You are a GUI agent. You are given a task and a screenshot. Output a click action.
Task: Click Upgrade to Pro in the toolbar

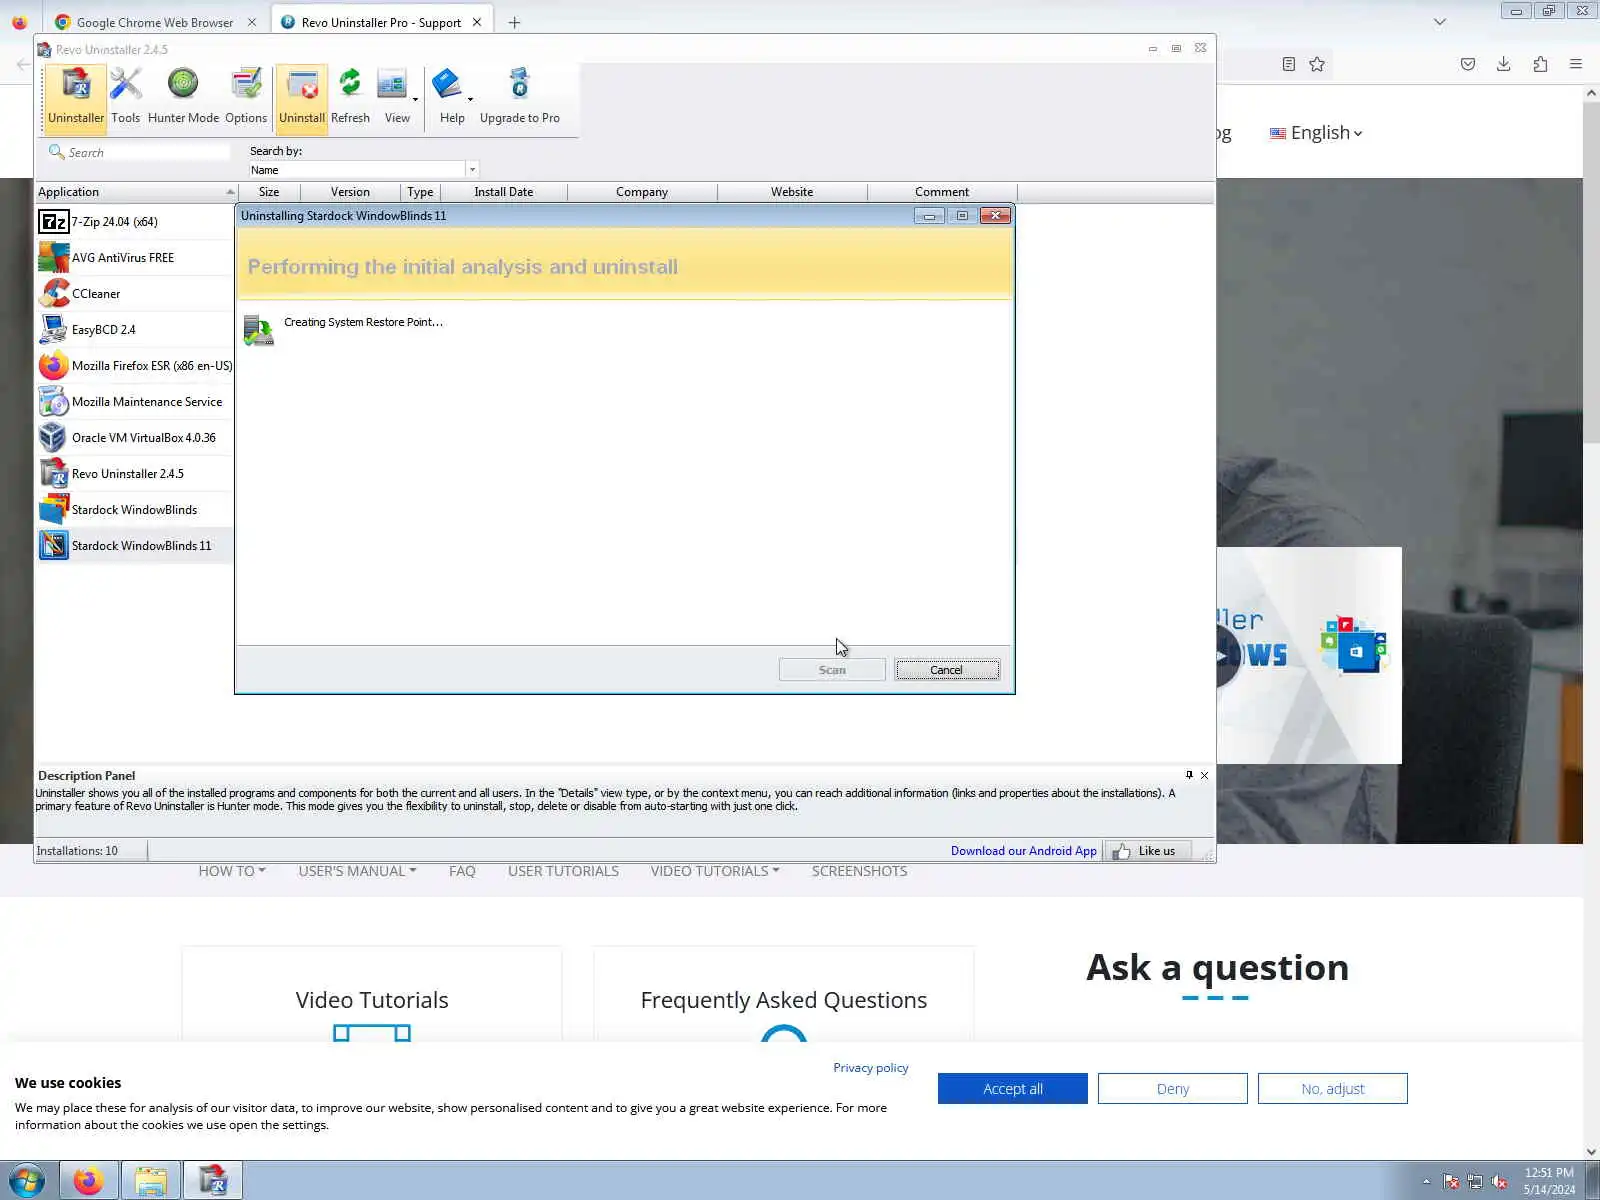(520, 96)
